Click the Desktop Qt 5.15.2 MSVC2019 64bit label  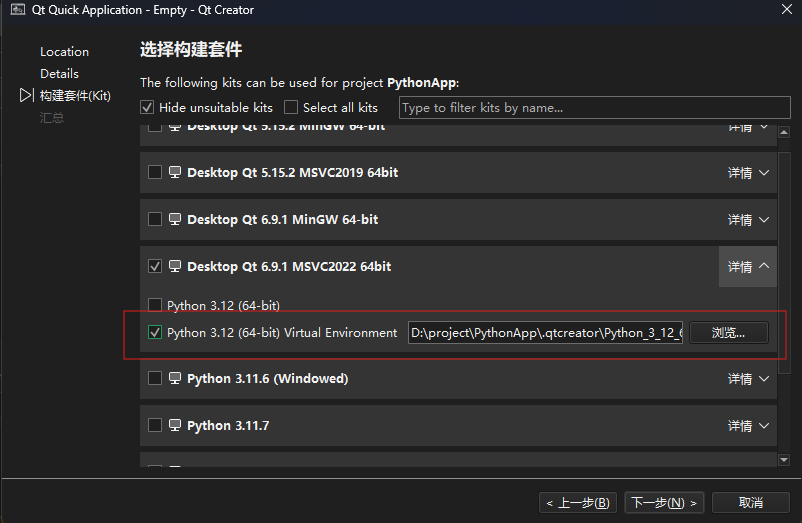[293, 172]
